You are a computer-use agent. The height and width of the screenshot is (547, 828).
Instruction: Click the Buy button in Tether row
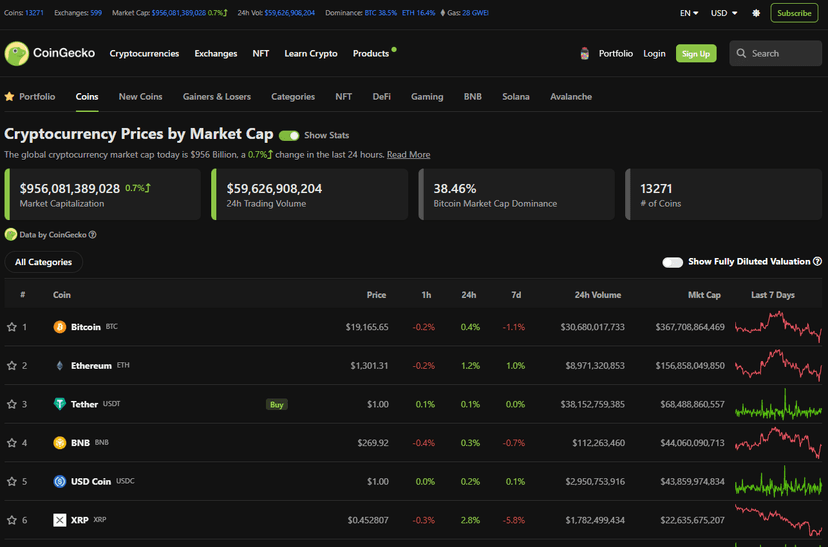point(277,404)
